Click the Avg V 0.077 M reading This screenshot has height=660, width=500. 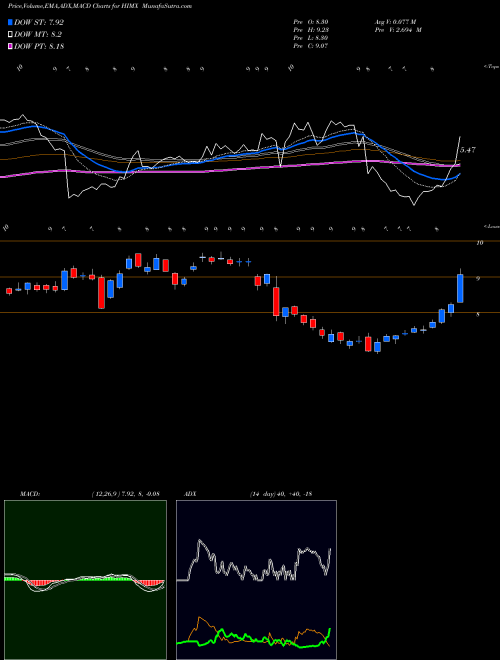click(x=395, y=22)
